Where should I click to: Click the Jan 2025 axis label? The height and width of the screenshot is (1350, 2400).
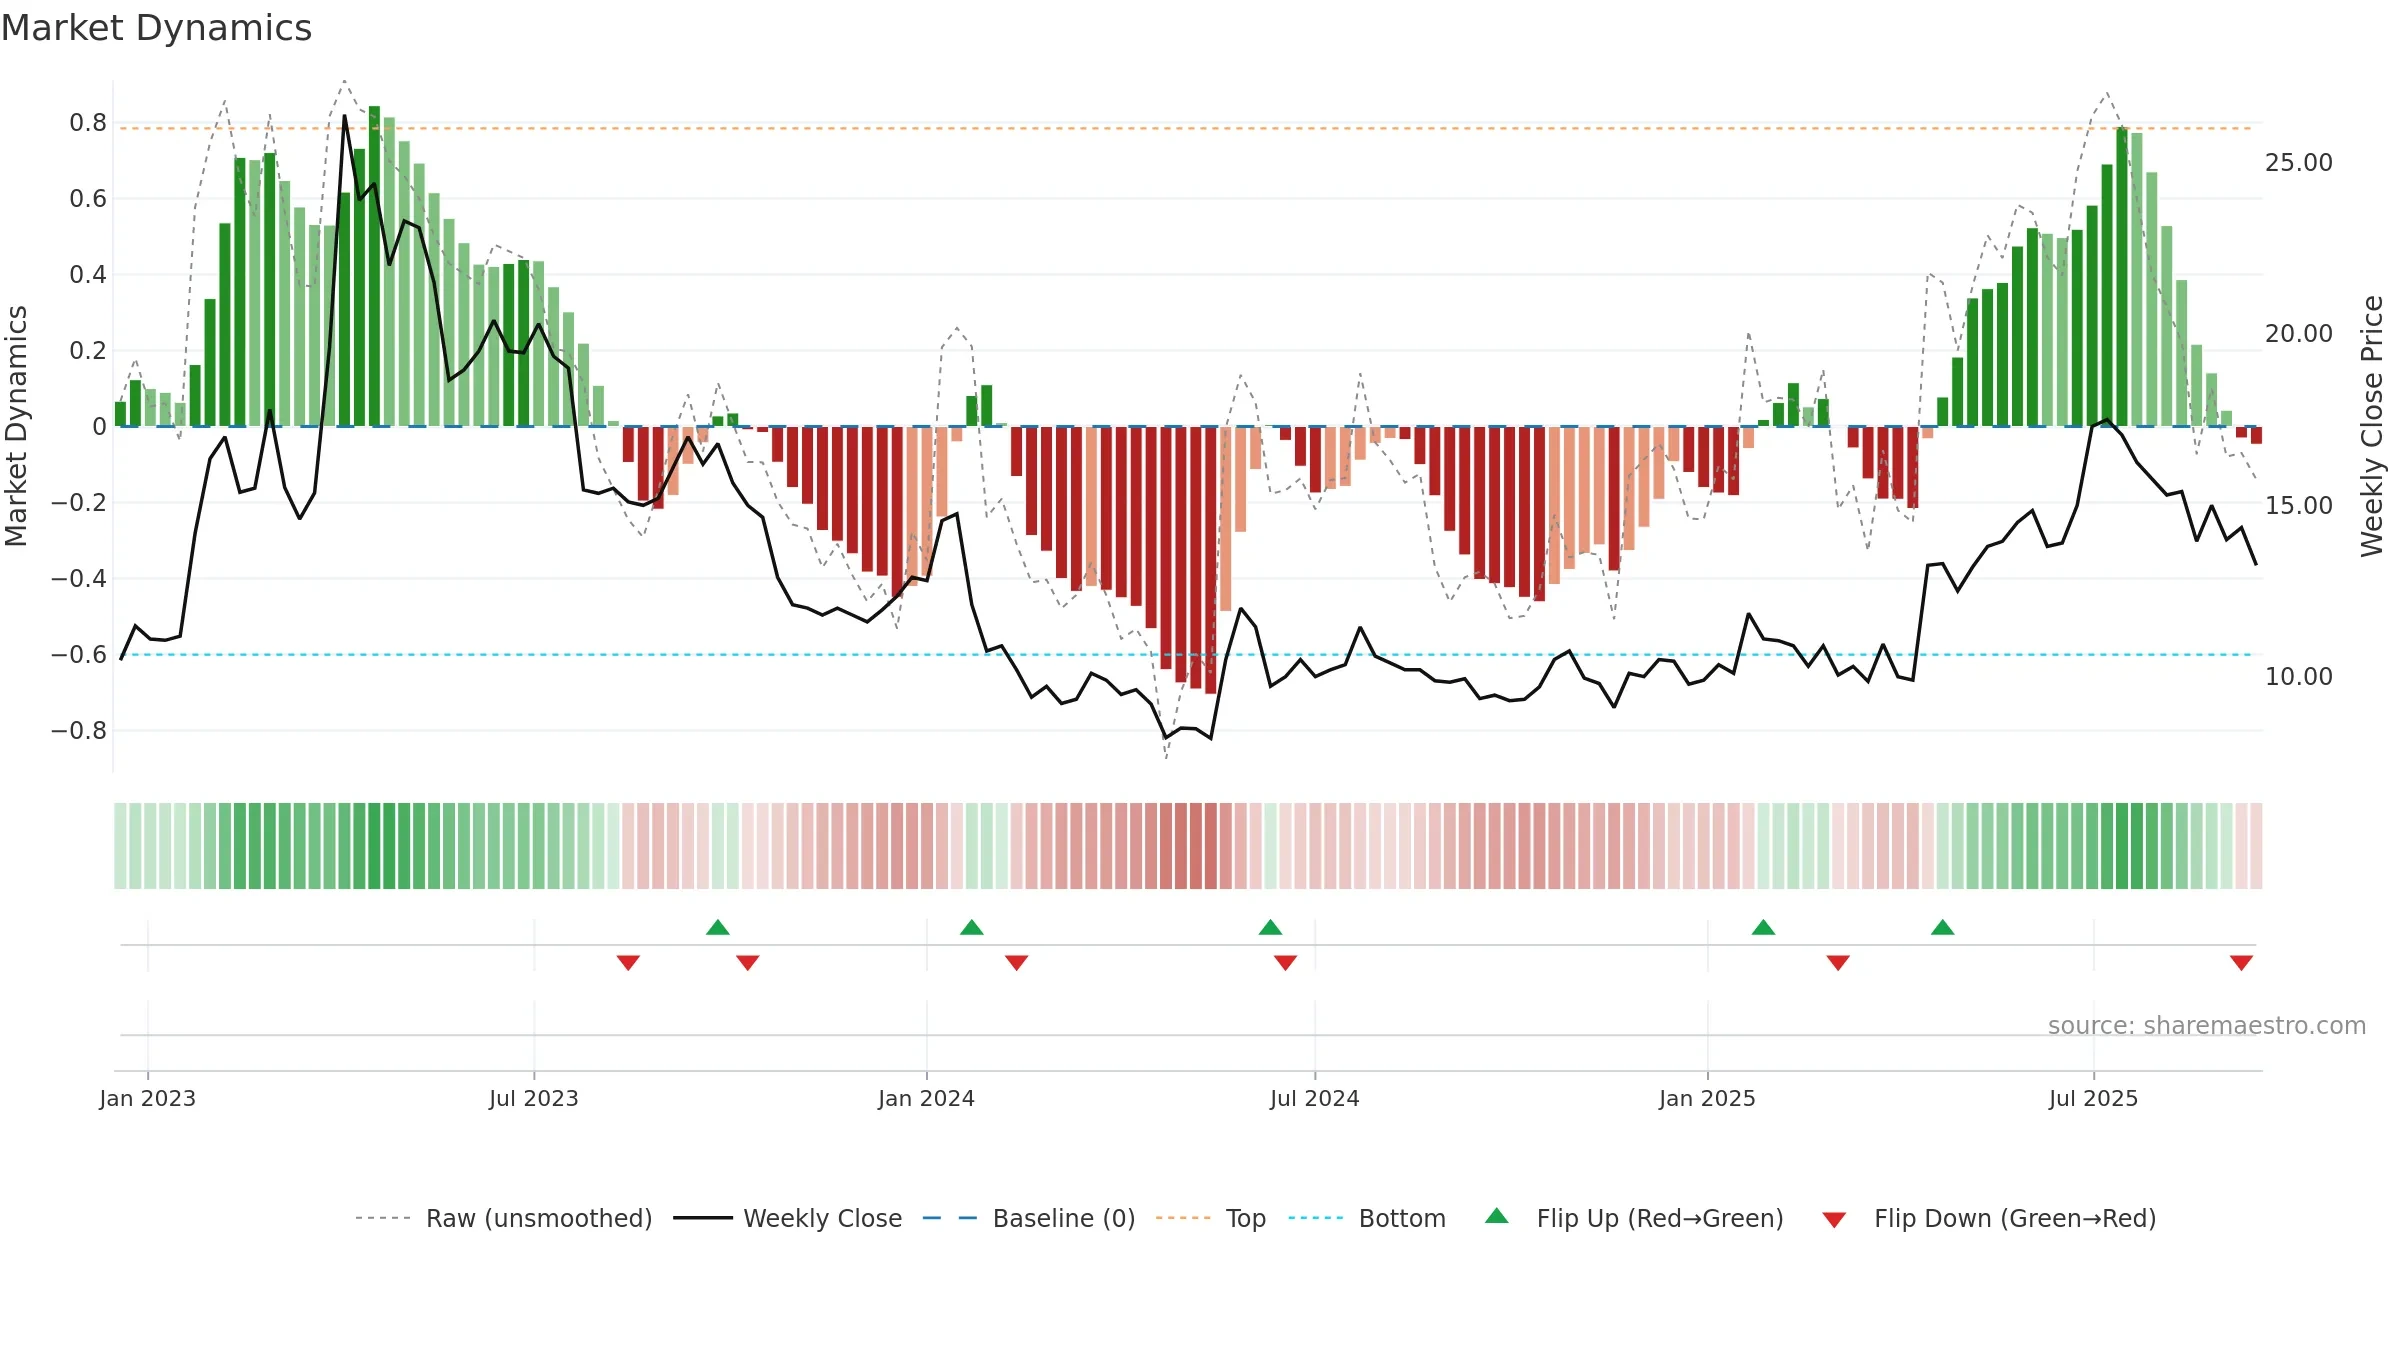click(1708, 1098)
